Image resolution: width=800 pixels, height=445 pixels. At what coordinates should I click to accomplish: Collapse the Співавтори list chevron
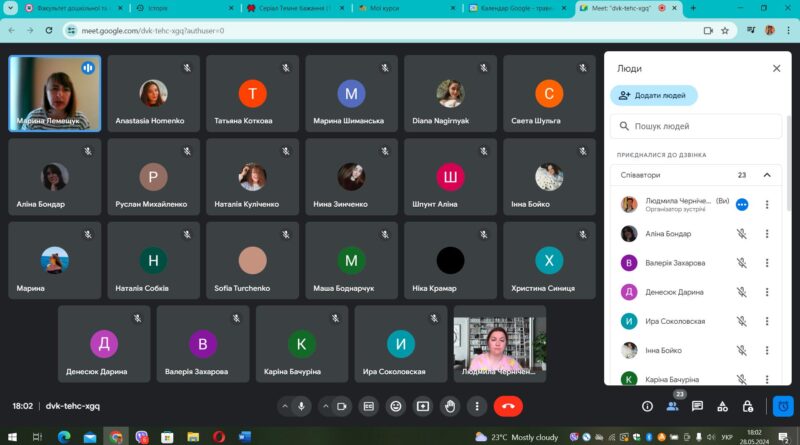pos(767,175)
